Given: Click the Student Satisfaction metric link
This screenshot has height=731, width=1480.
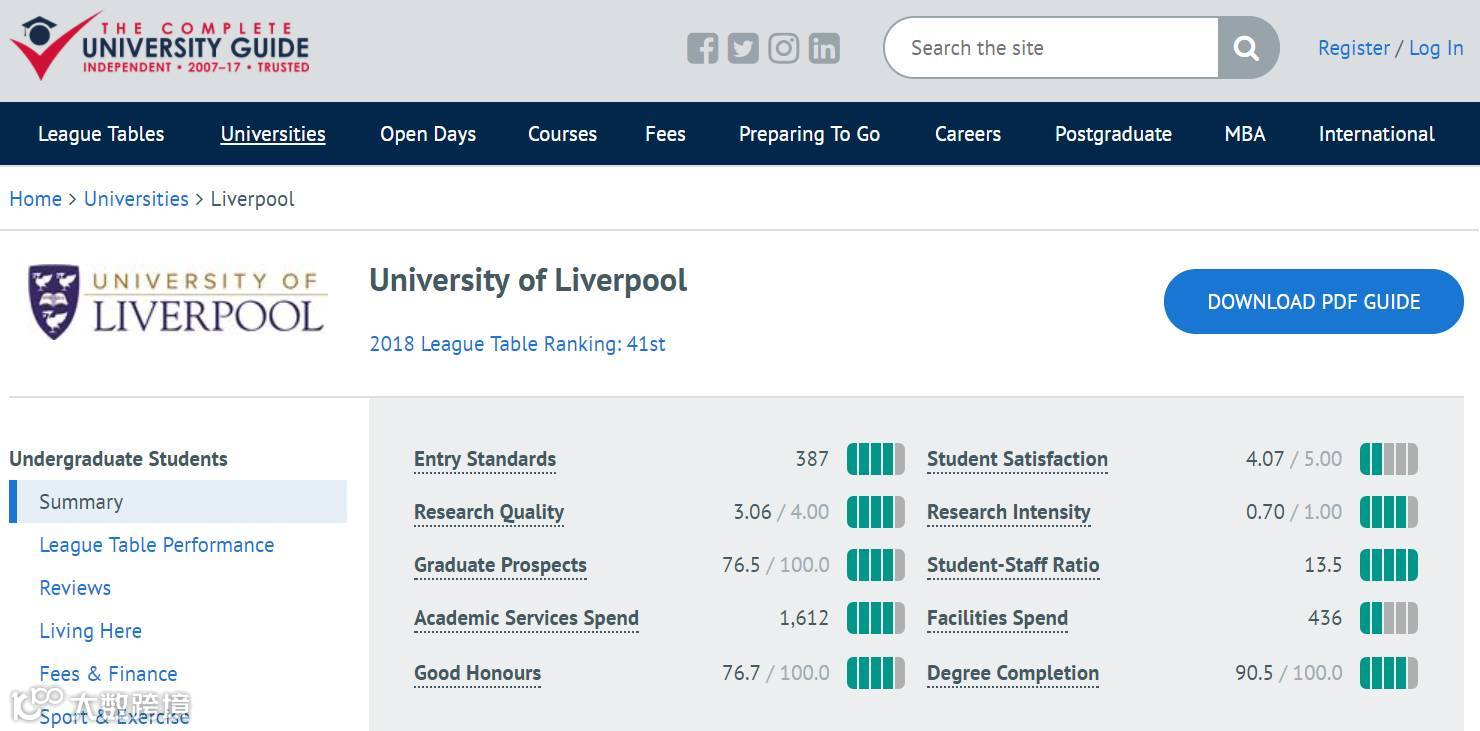Looking at the screenshot, I should tap(1017, 459).
